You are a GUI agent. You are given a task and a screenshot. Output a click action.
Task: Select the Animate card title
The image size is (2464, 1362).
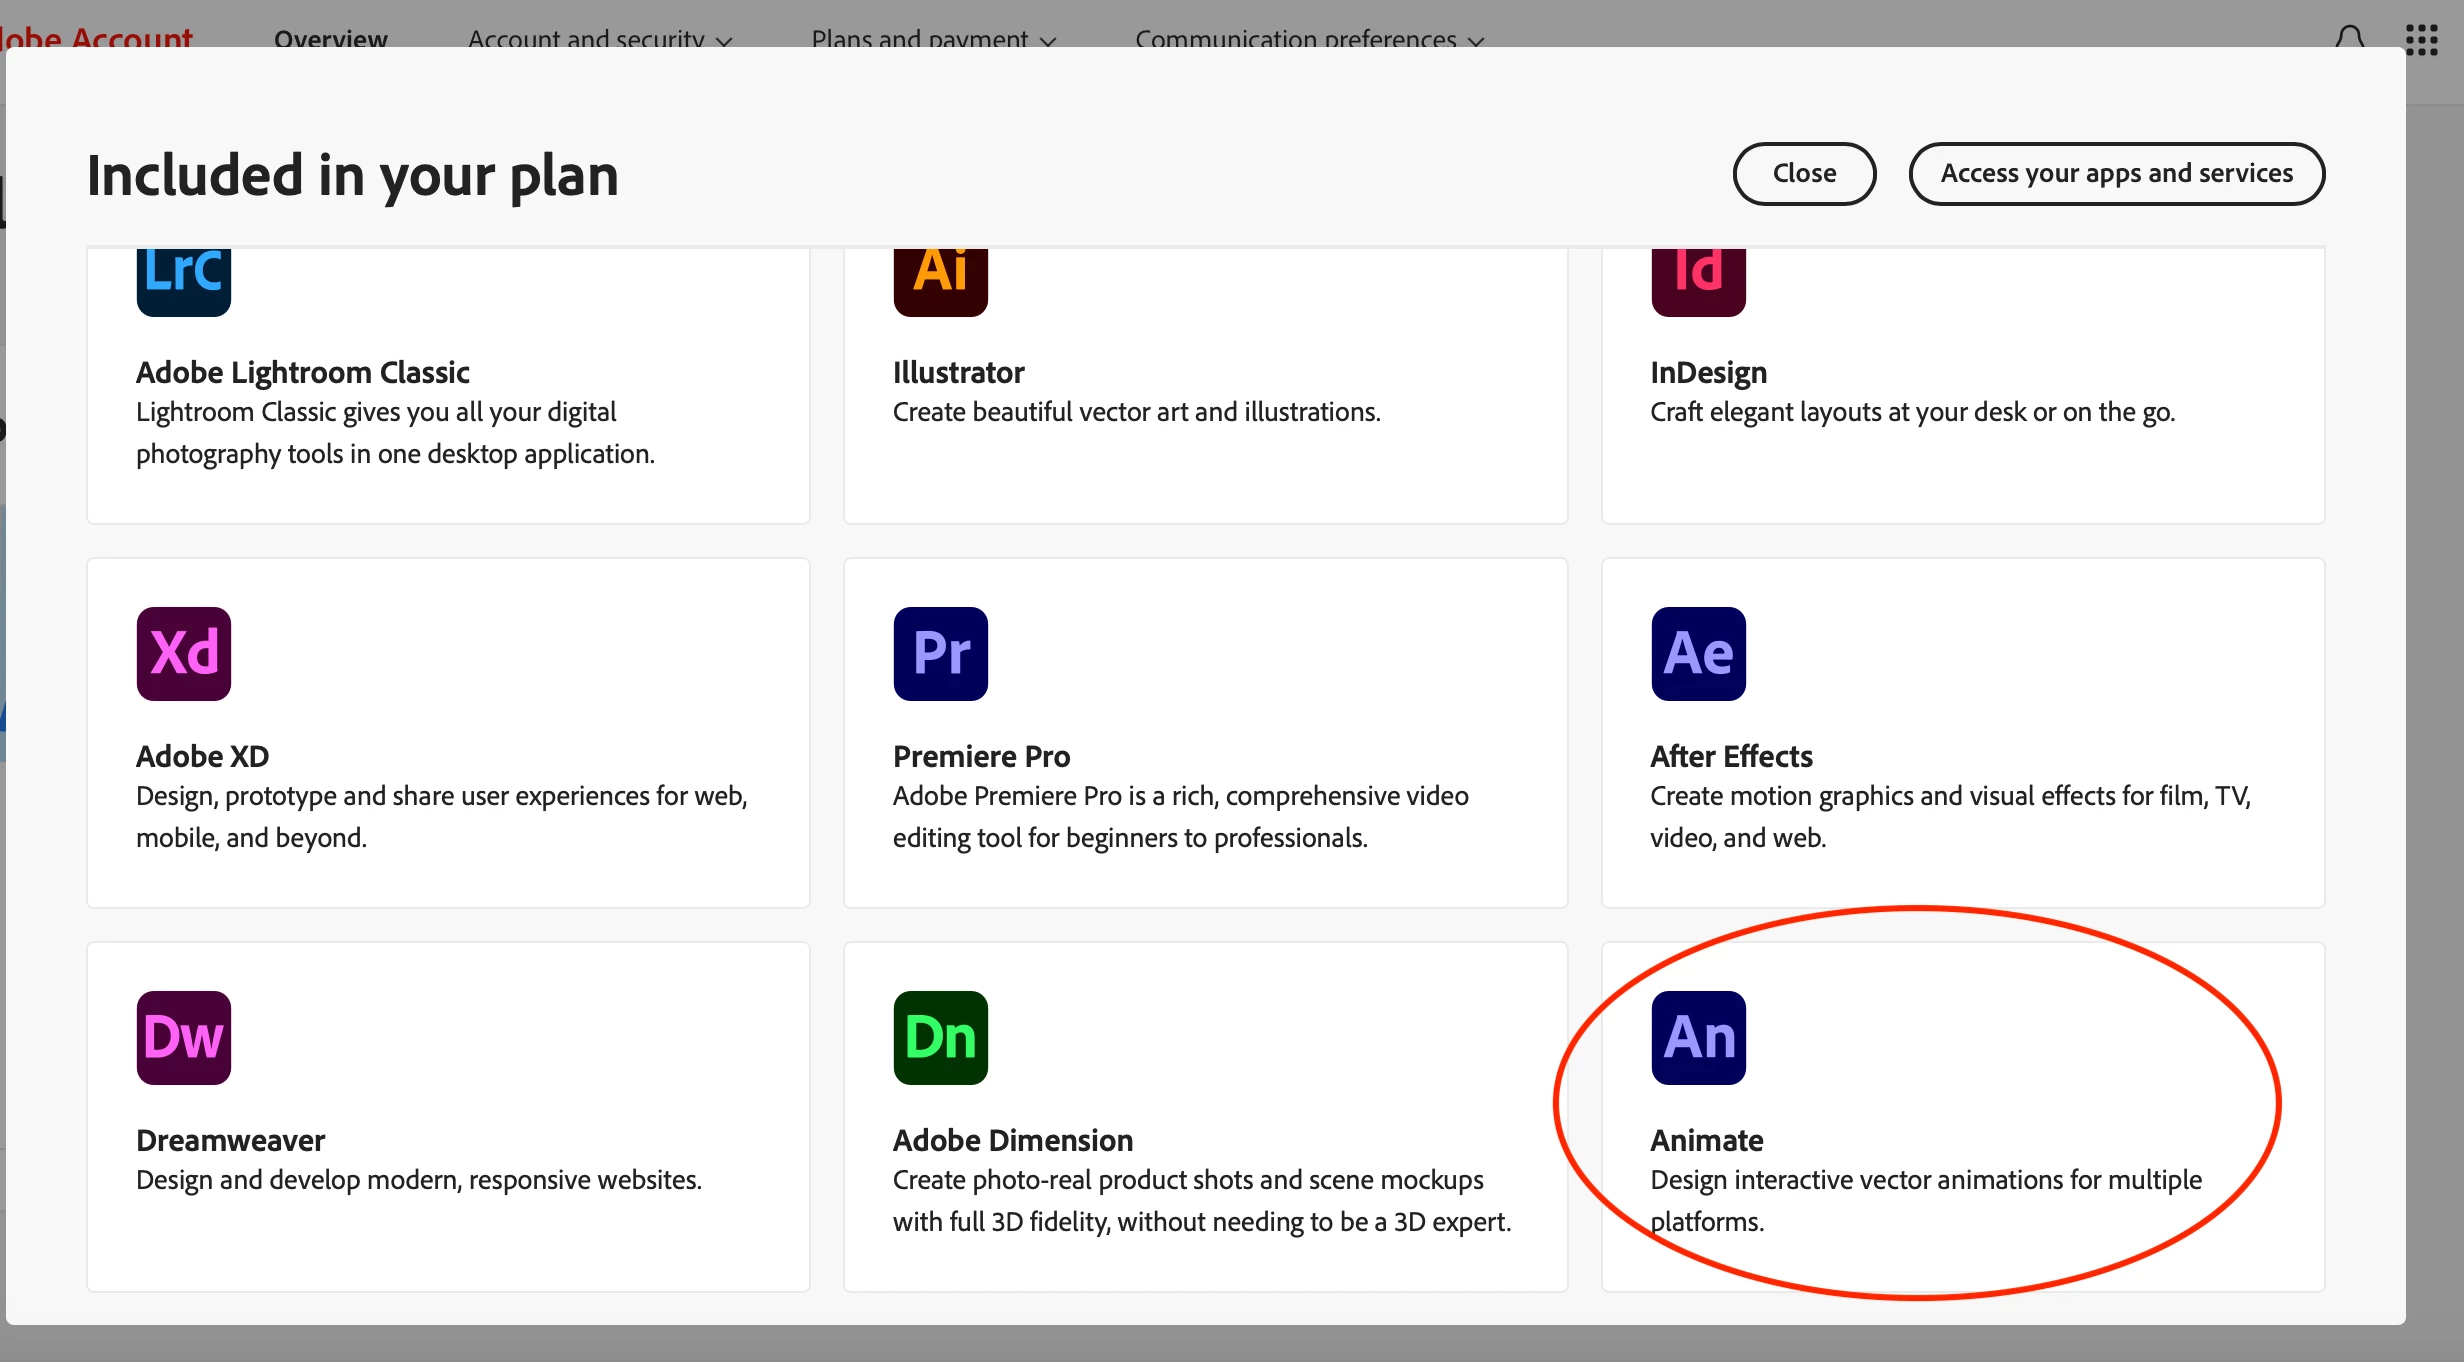(1706, 1140)
